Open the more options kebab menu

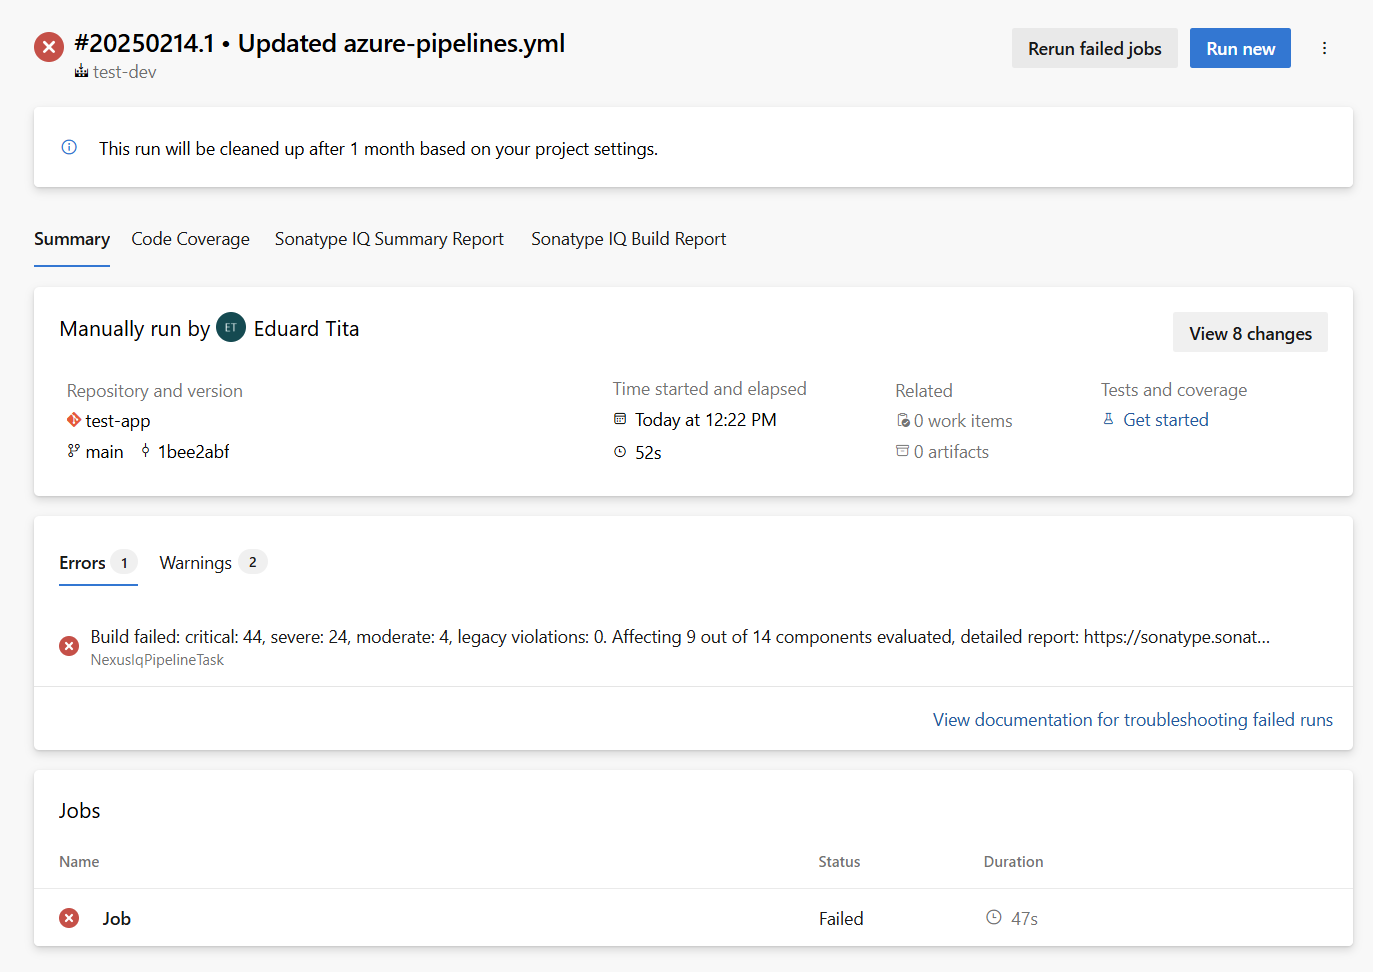click(x=1324, y=47)
